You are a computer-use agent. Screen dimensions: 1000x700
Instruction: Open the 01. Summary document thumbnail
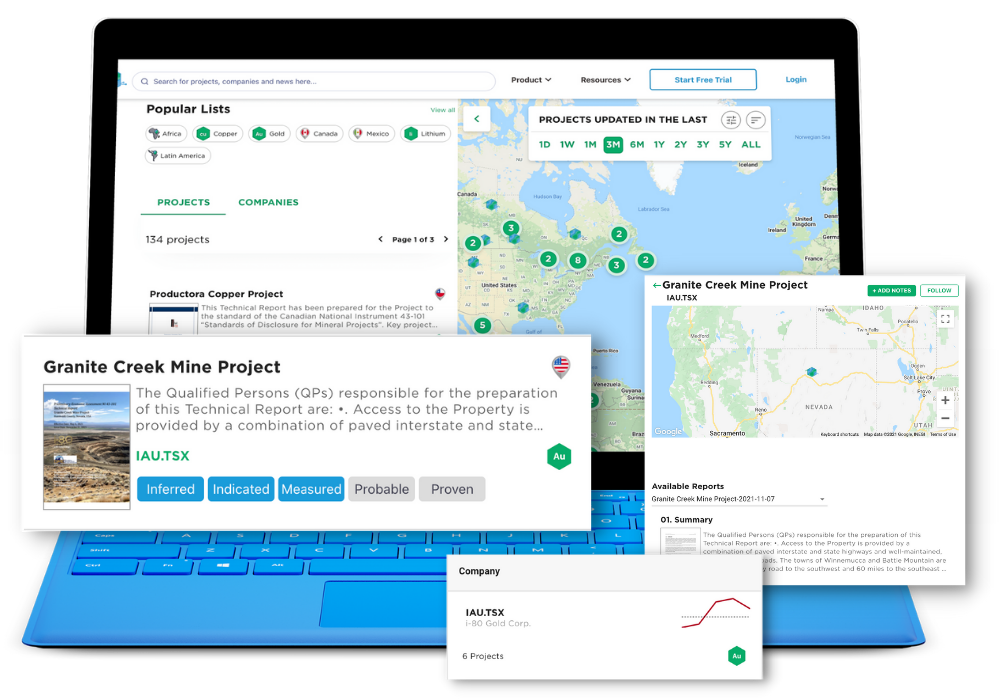click(x=680, y=542)
